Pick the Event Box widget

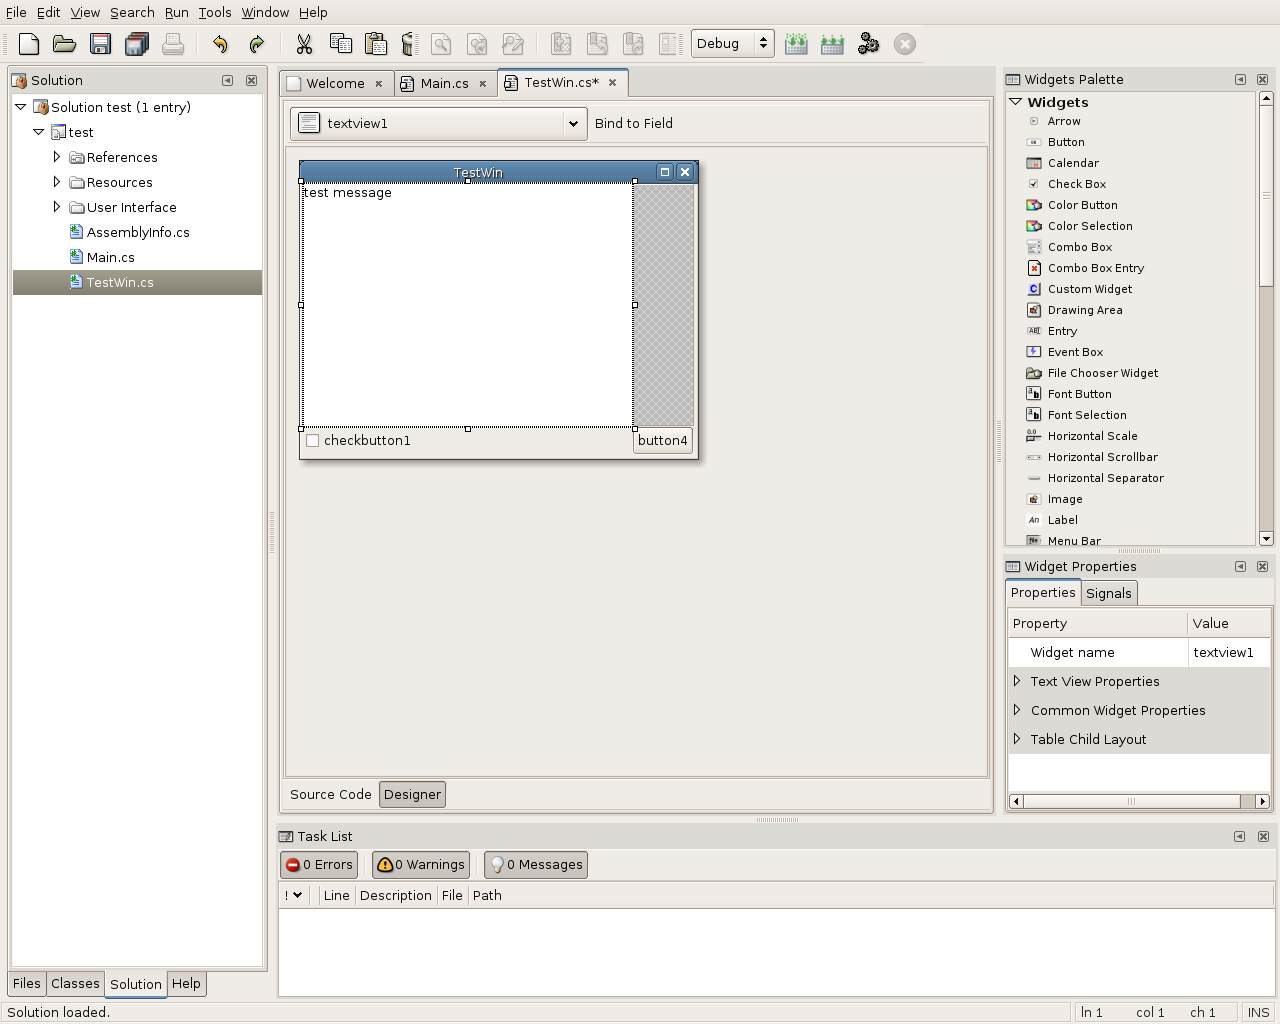[1075, 352]
